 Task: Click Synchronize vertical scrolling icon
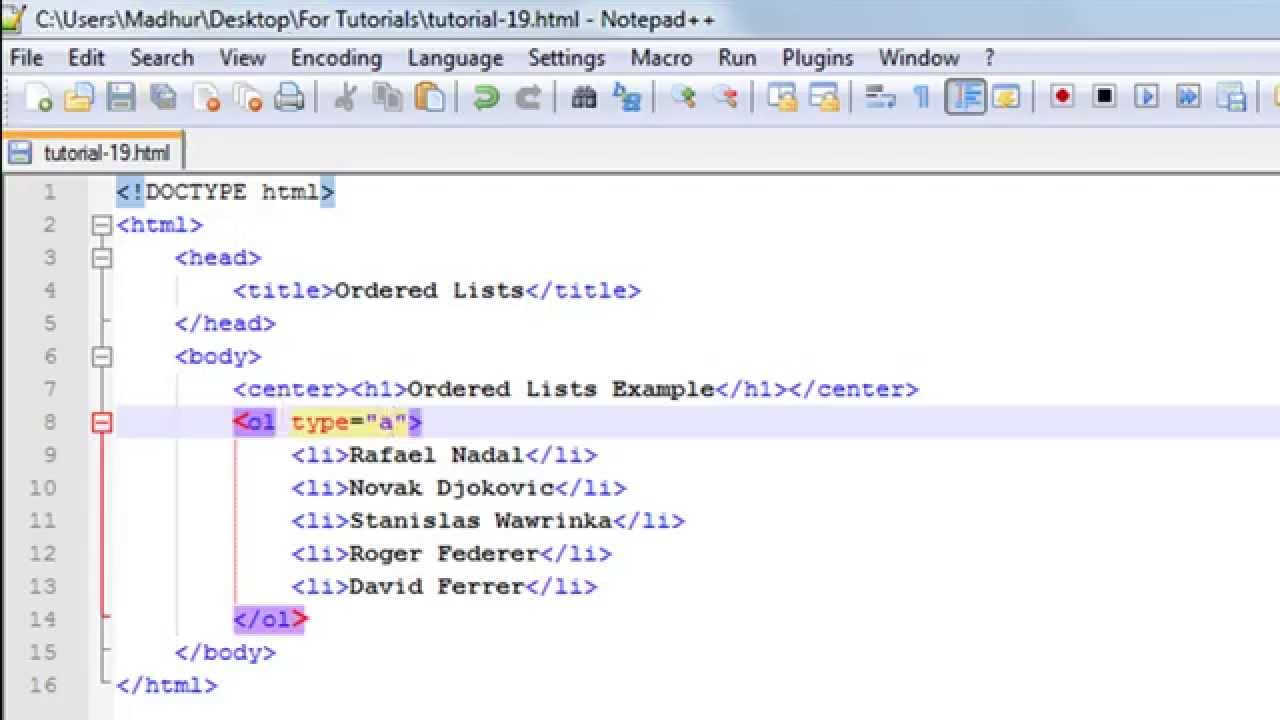(781, 97)
